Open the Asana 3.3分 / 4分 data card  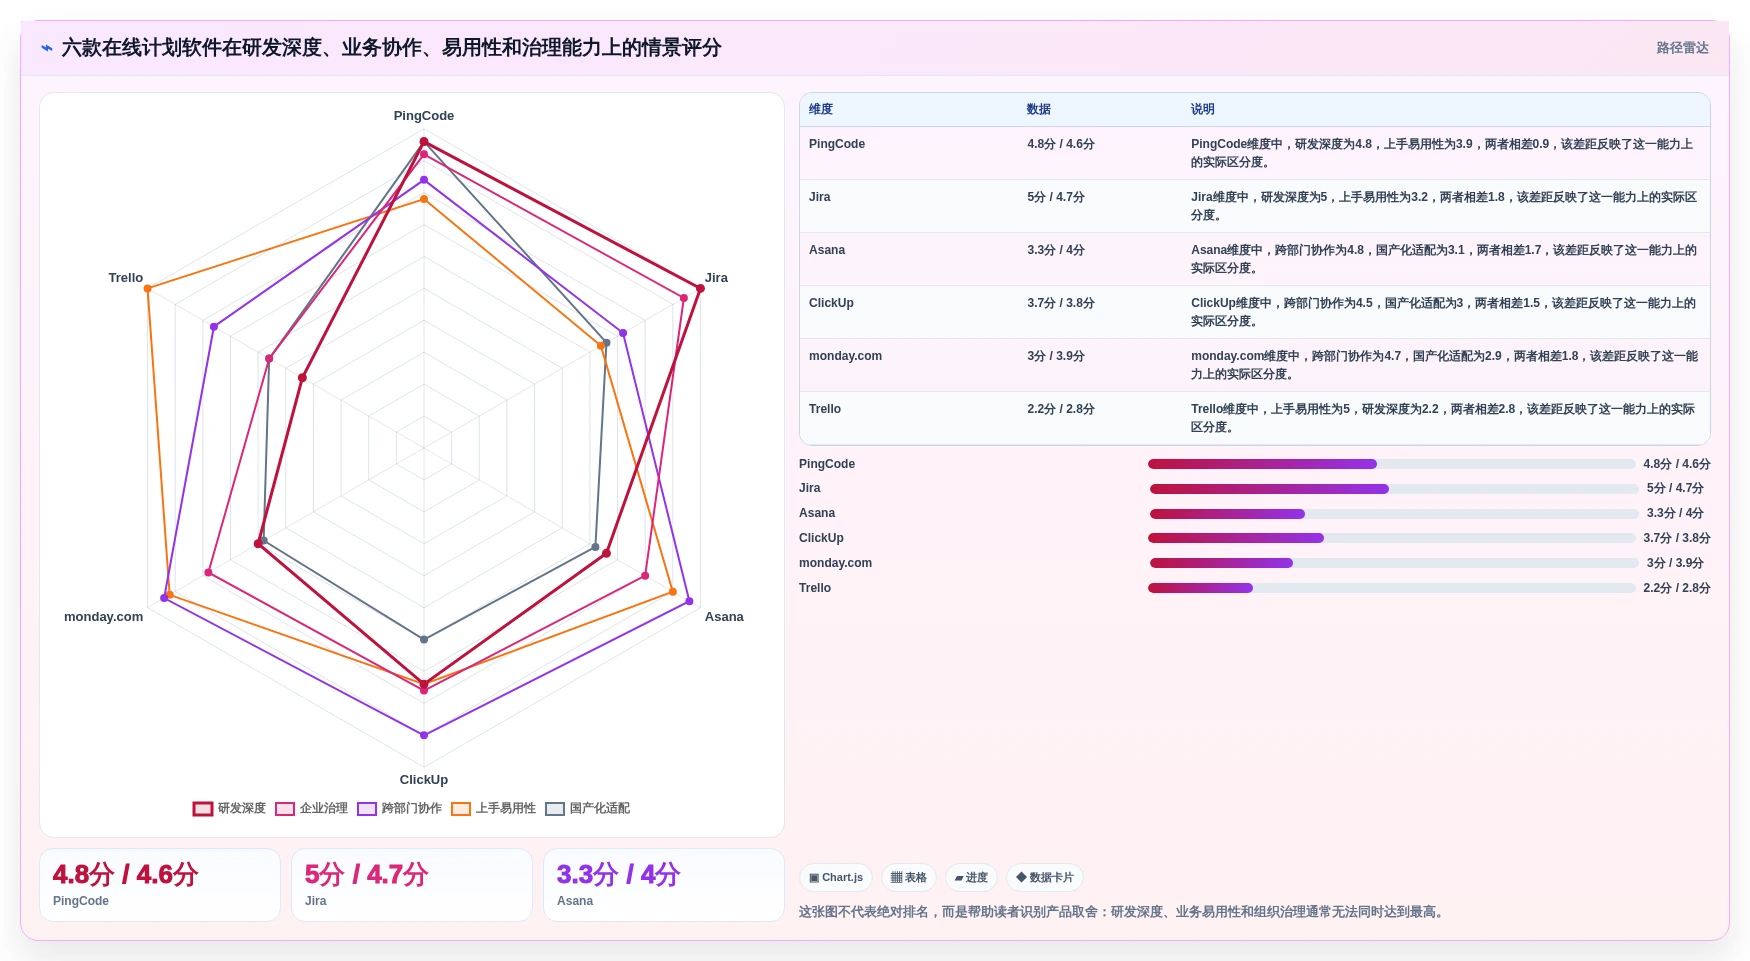point(664,885)
